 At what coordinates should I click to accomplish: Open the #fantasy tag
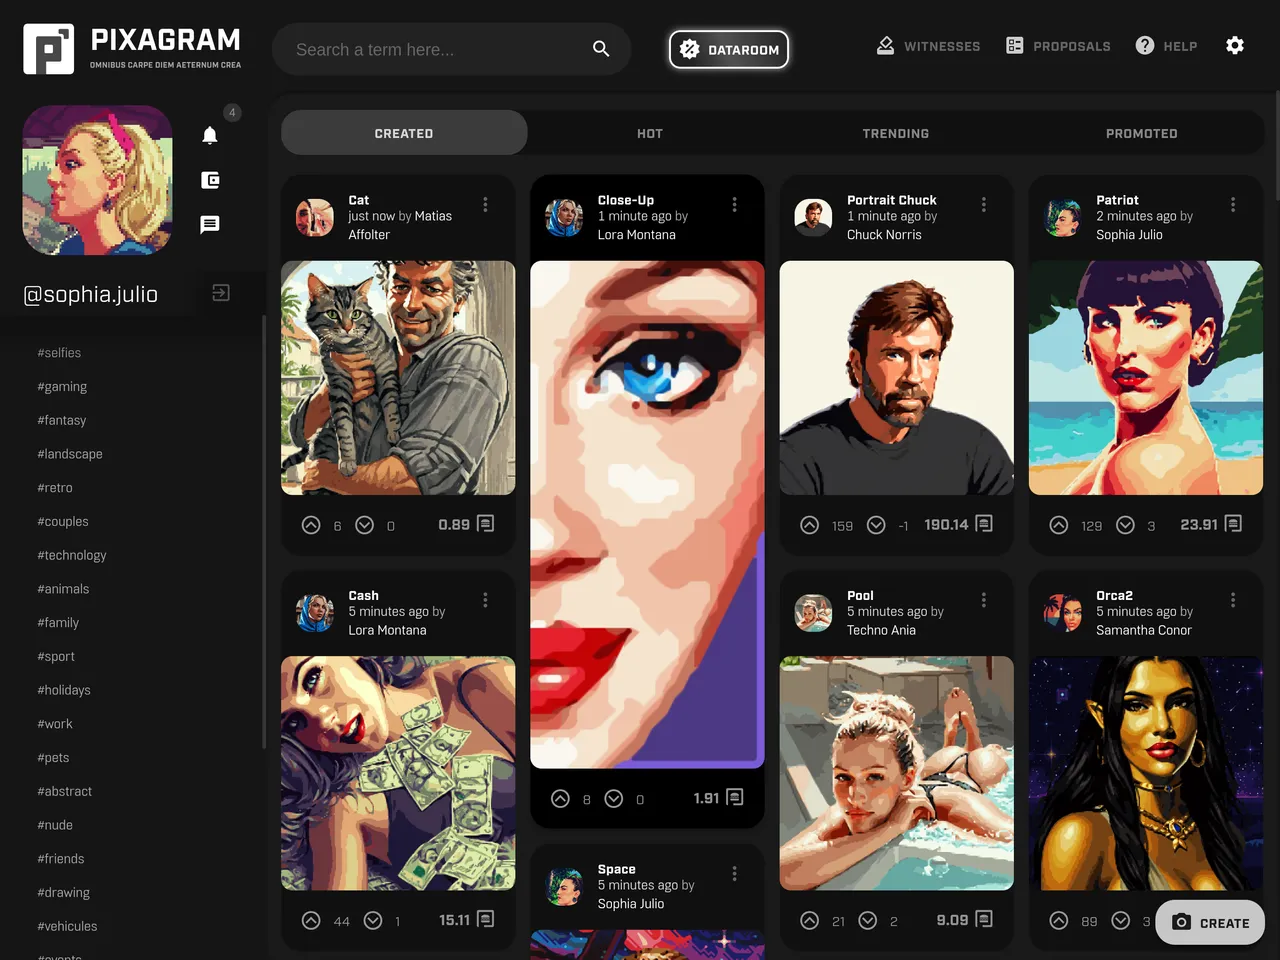[x=62, y=420]
